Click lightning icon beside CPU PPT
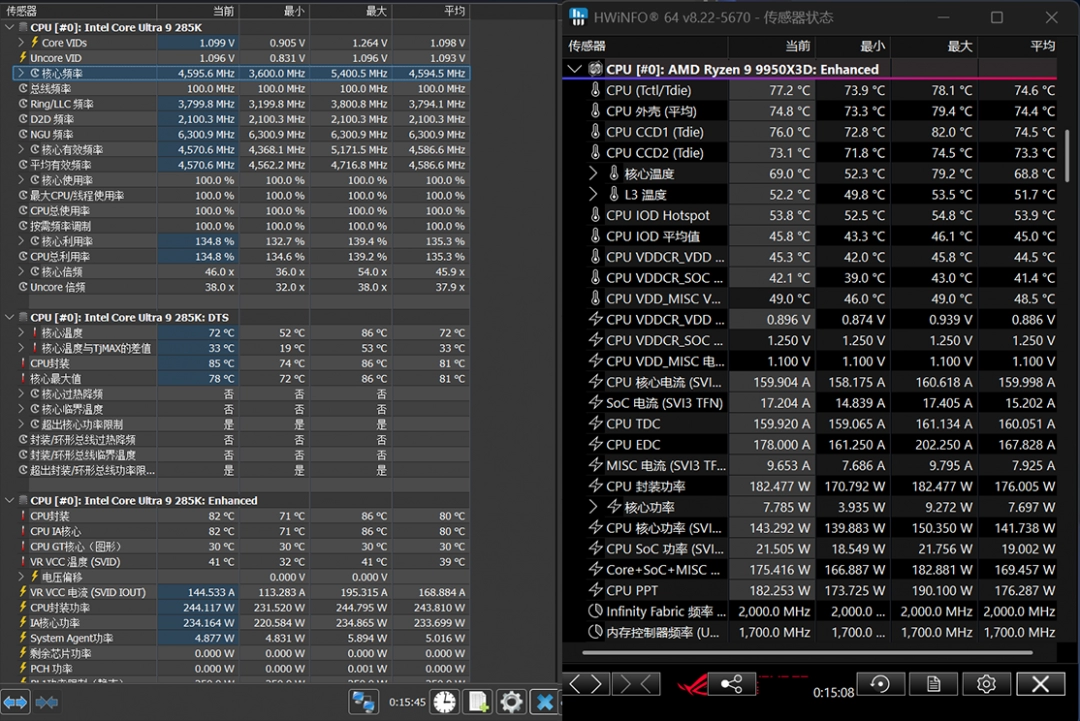 click(x=596, y=590)
